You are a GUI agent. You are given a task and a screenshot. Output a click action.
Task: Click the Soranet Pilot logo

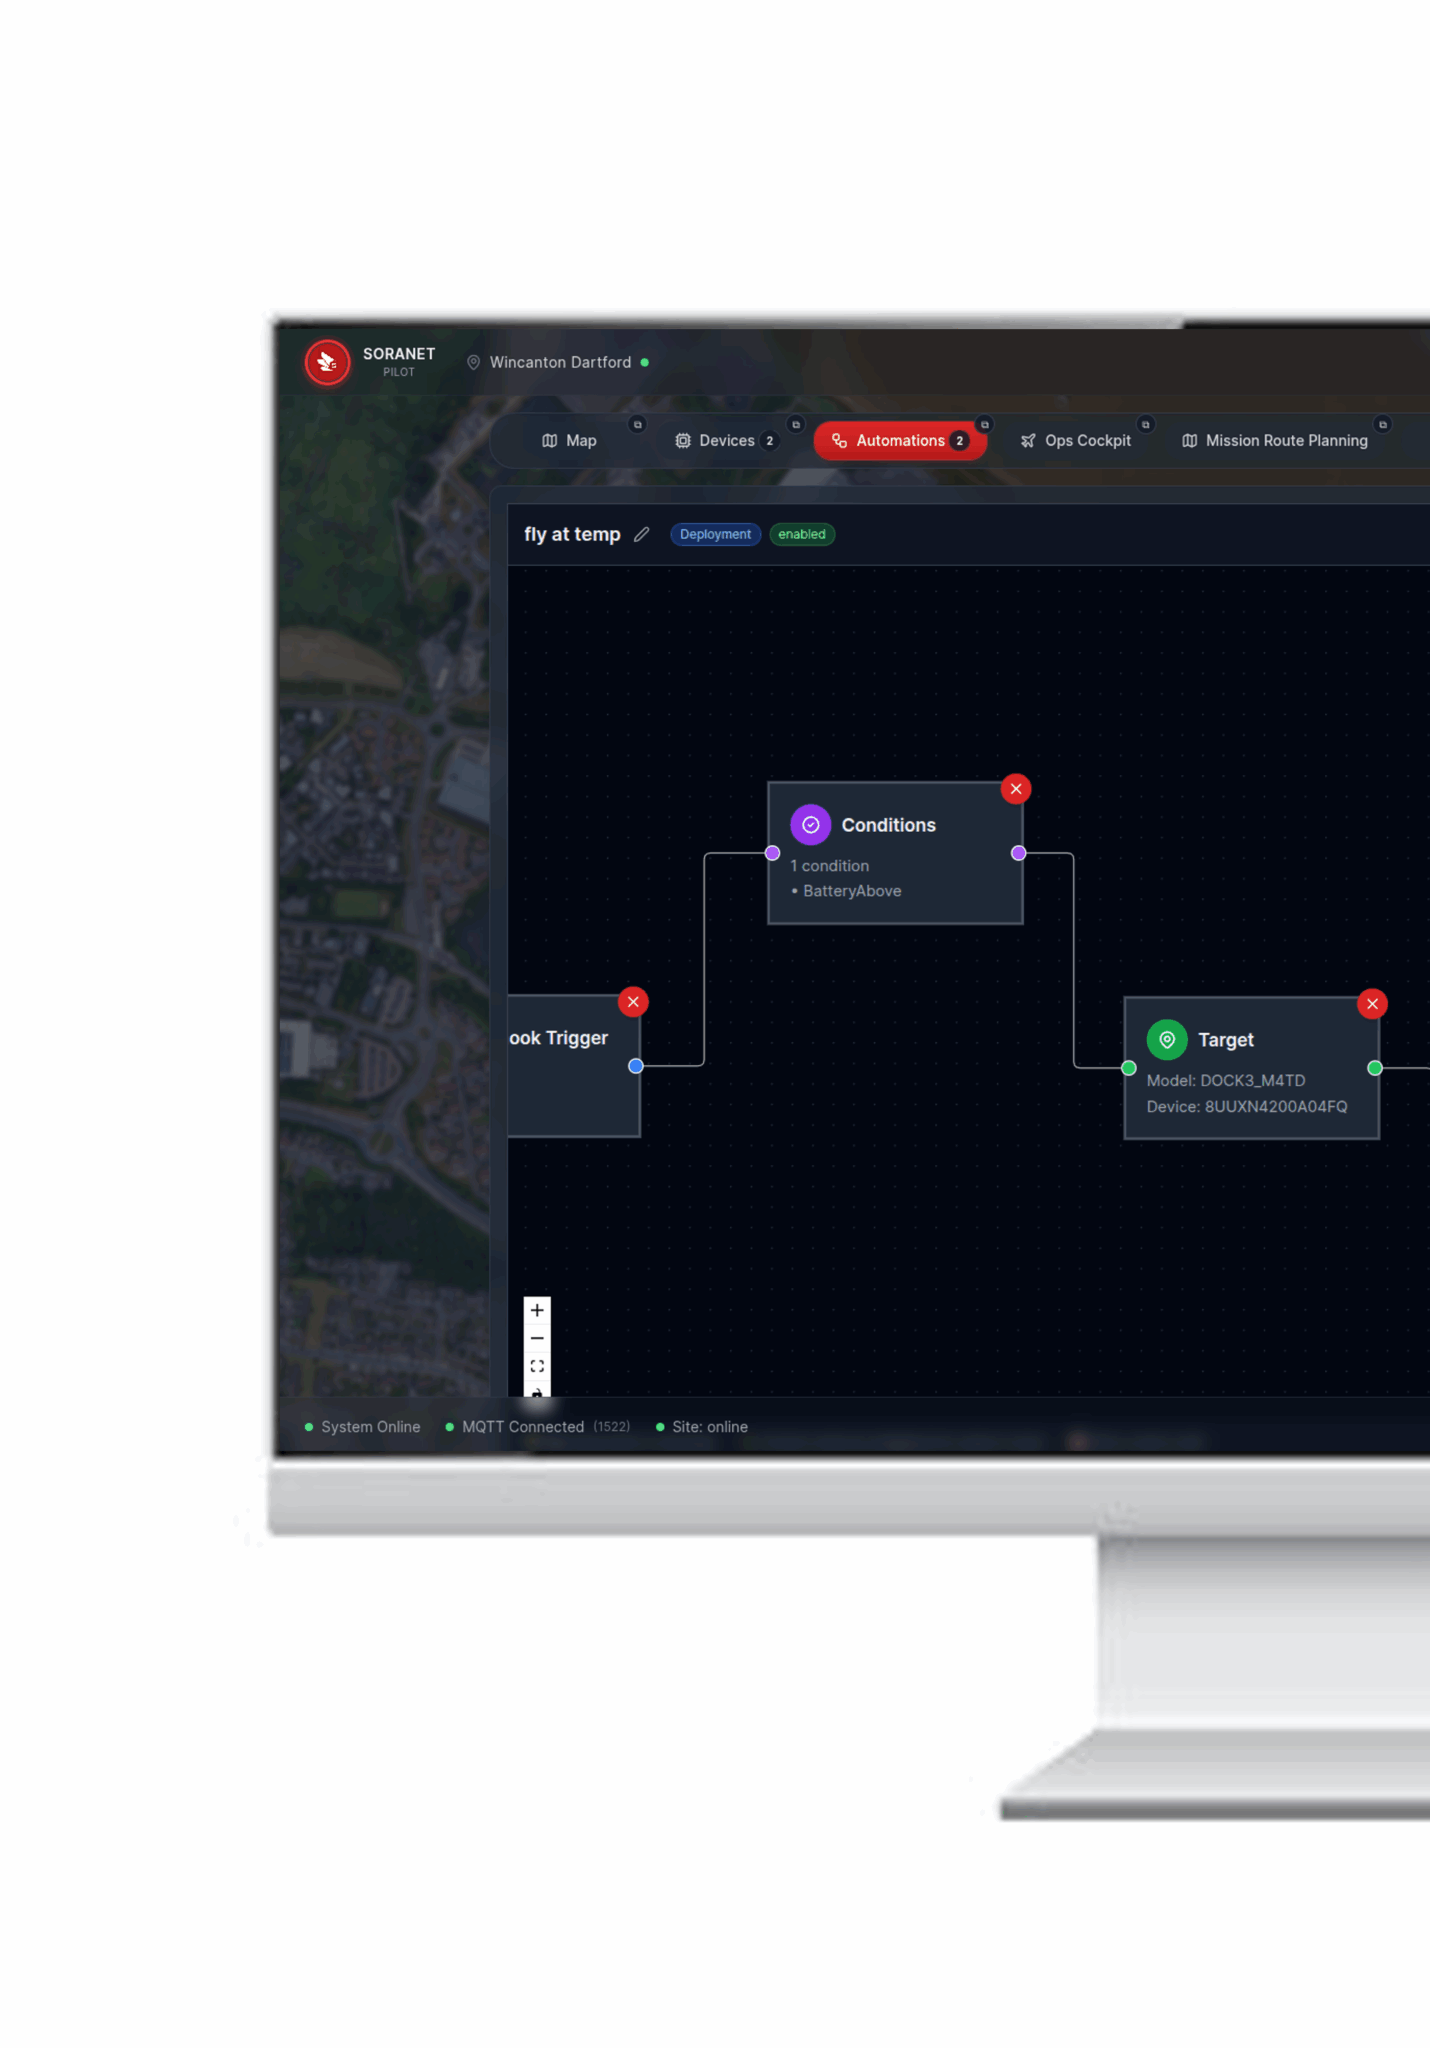327,362
